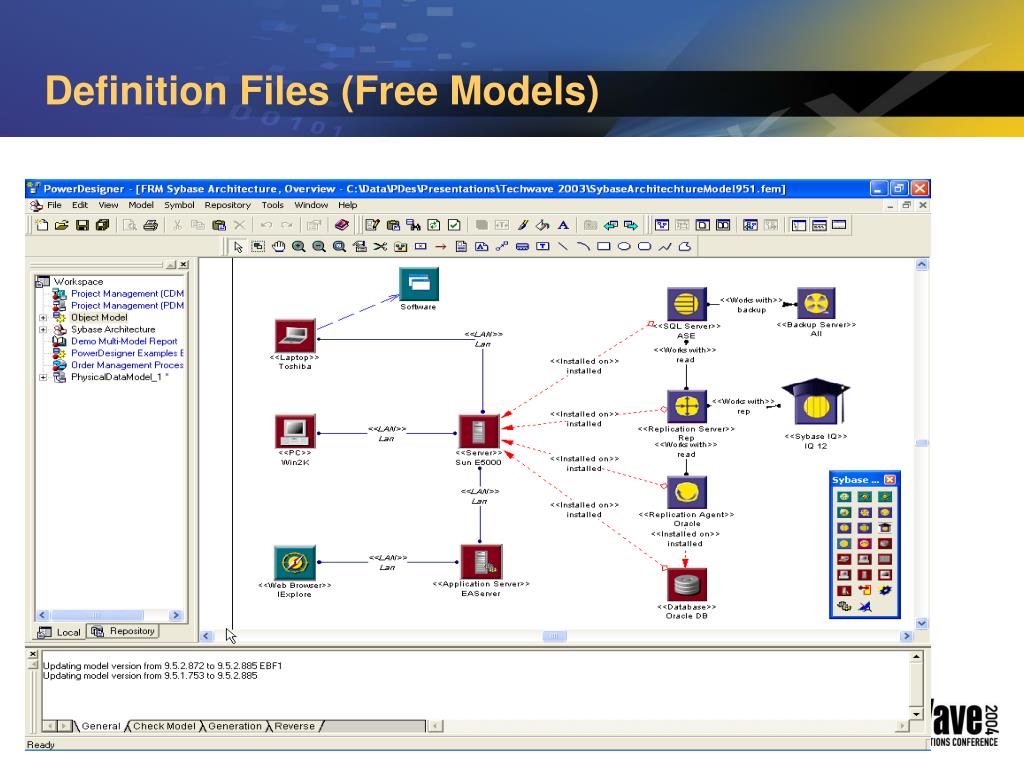Select the Ellipse drawing tool
The image size is (1024, 768).
pos(624,247)
